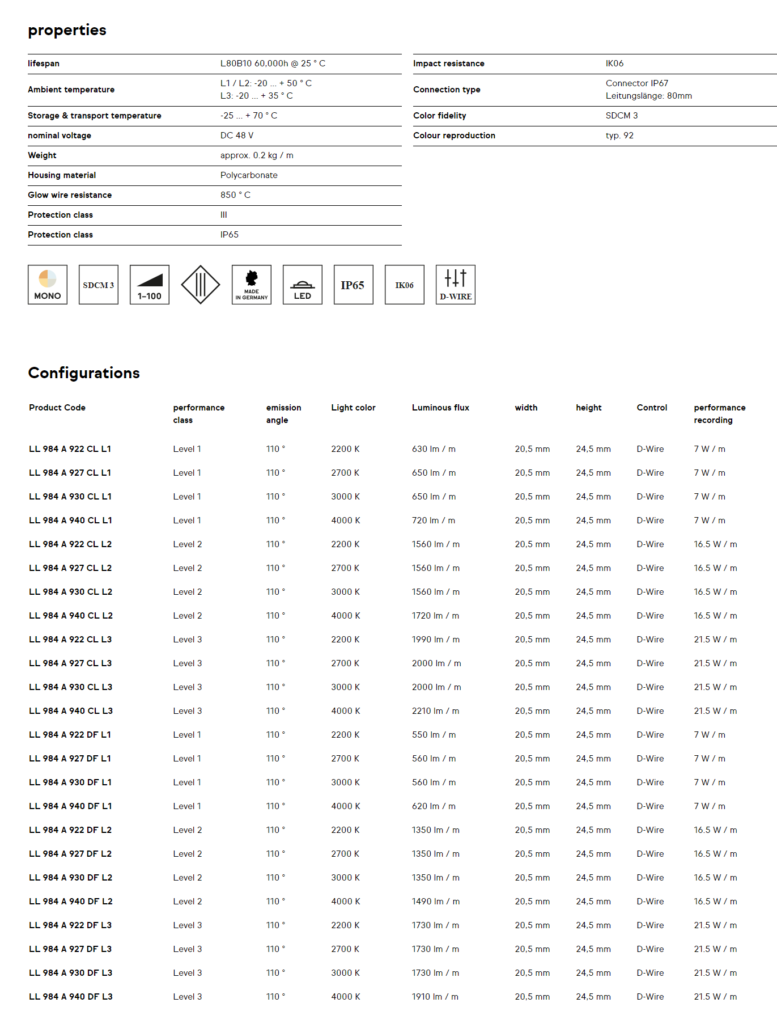Click the lifespan L80B10 value
This screenshot has height=1024, width=777.
[x=272, y=64]
